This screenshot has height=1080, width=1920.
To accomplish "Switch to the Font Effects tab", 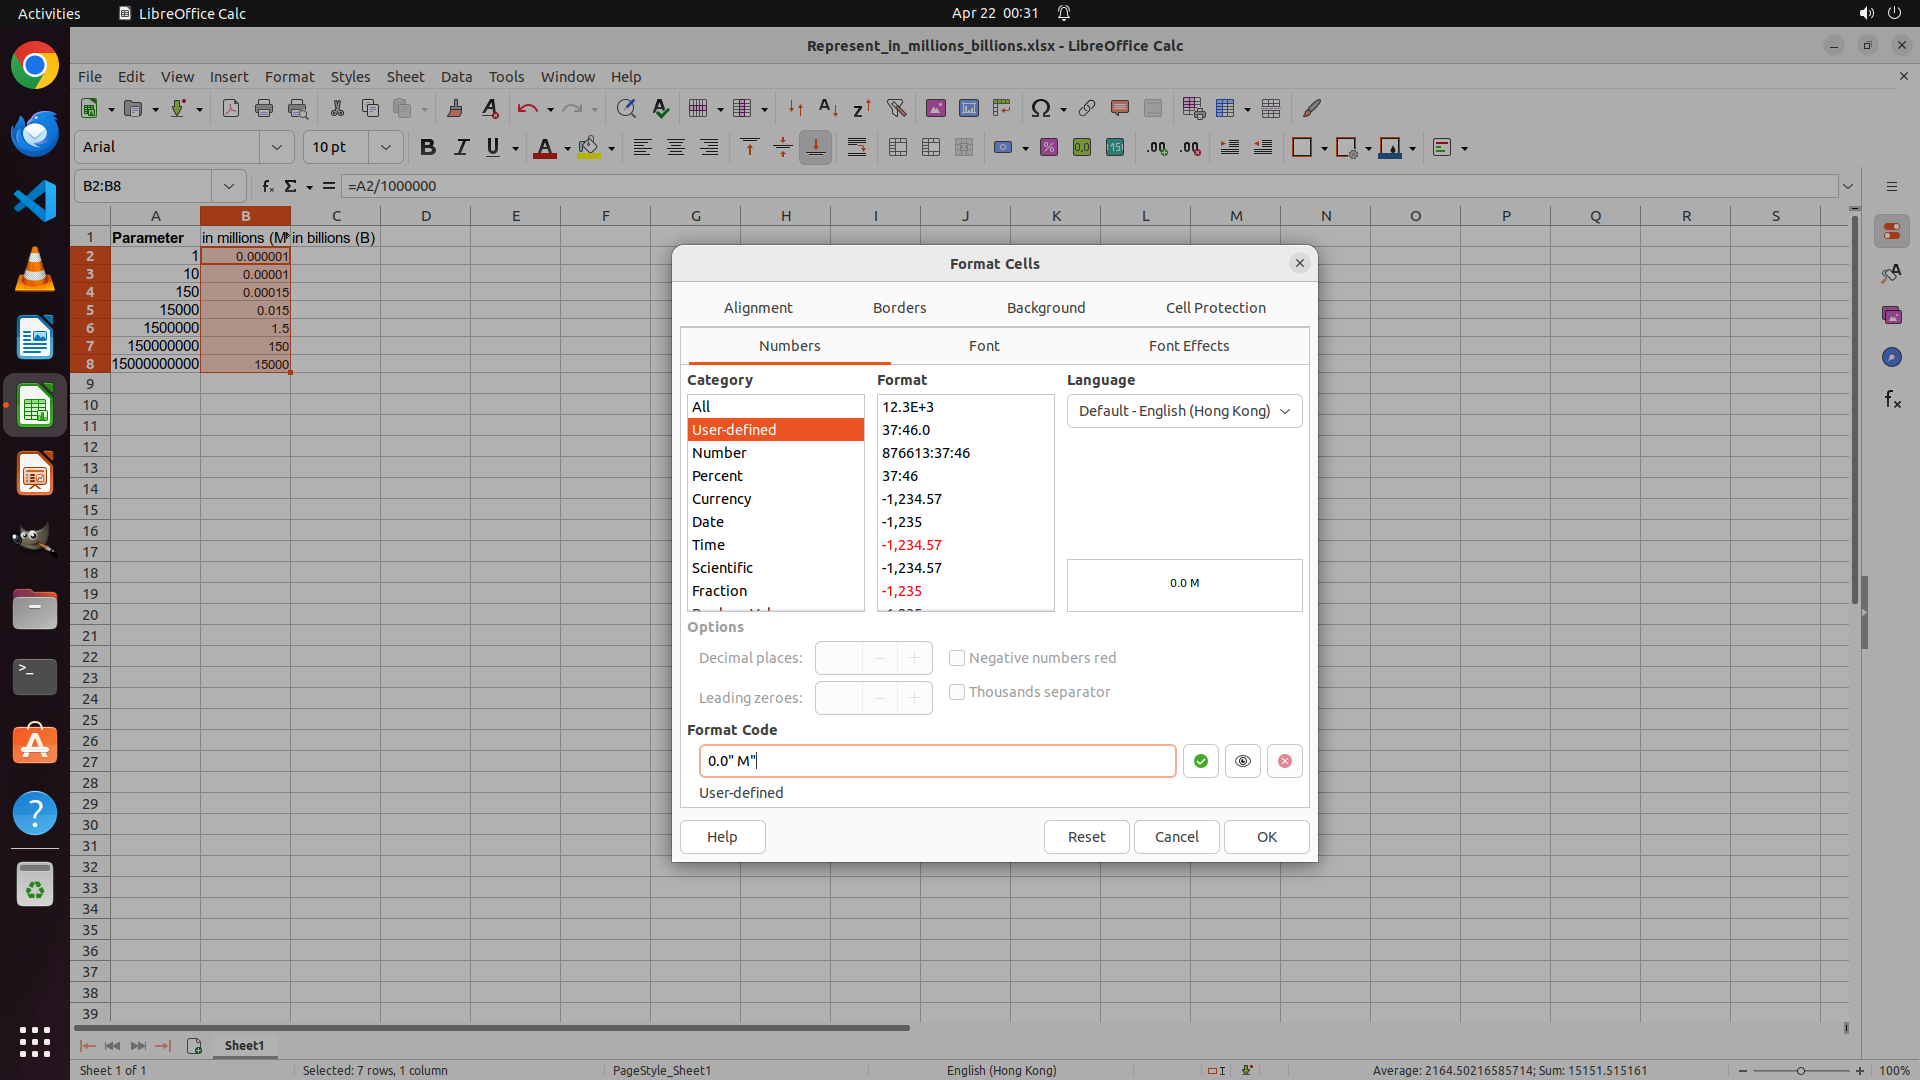I will point(1188,346).
